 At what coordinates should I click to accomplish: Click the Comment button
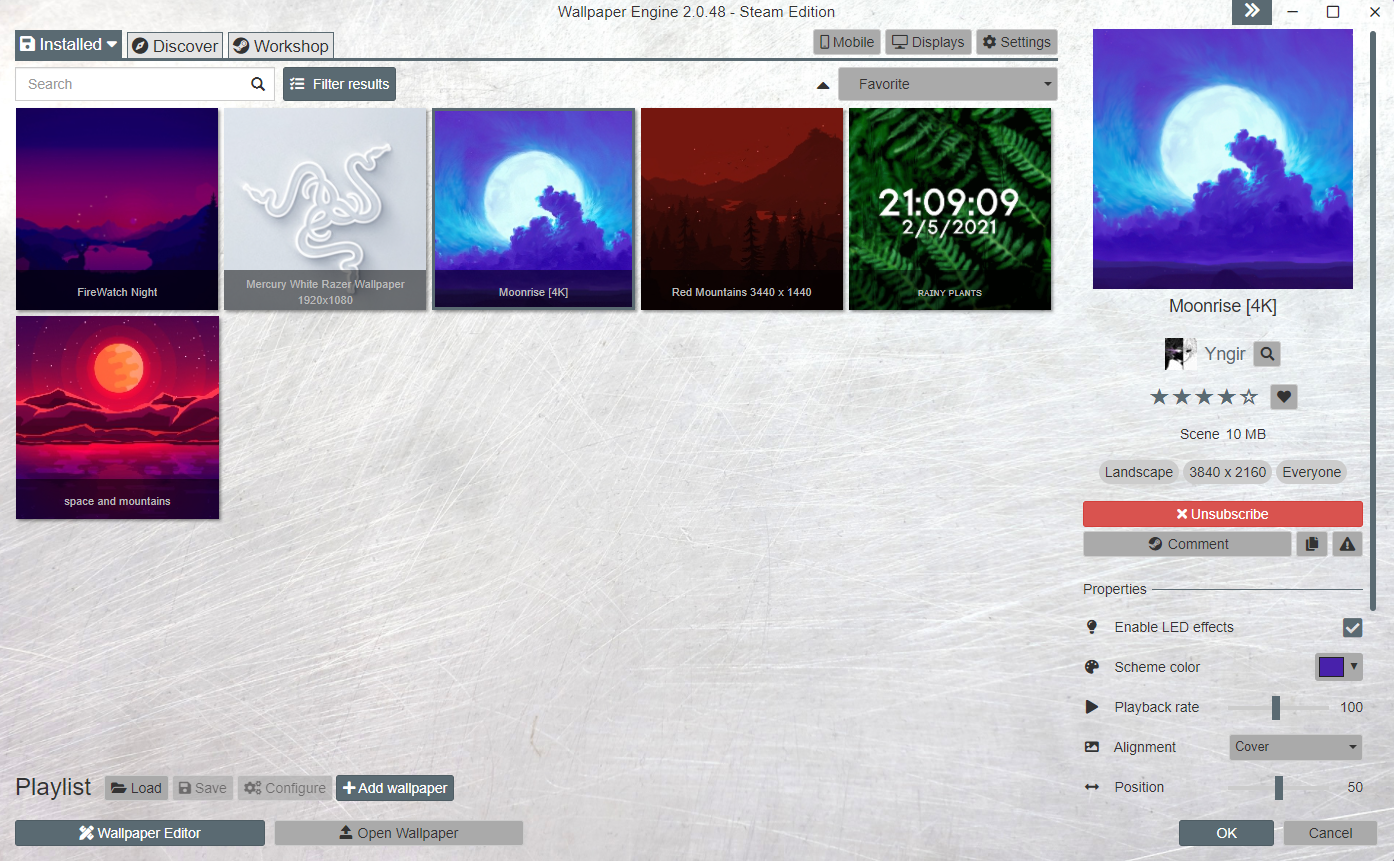pos(1187,544)
